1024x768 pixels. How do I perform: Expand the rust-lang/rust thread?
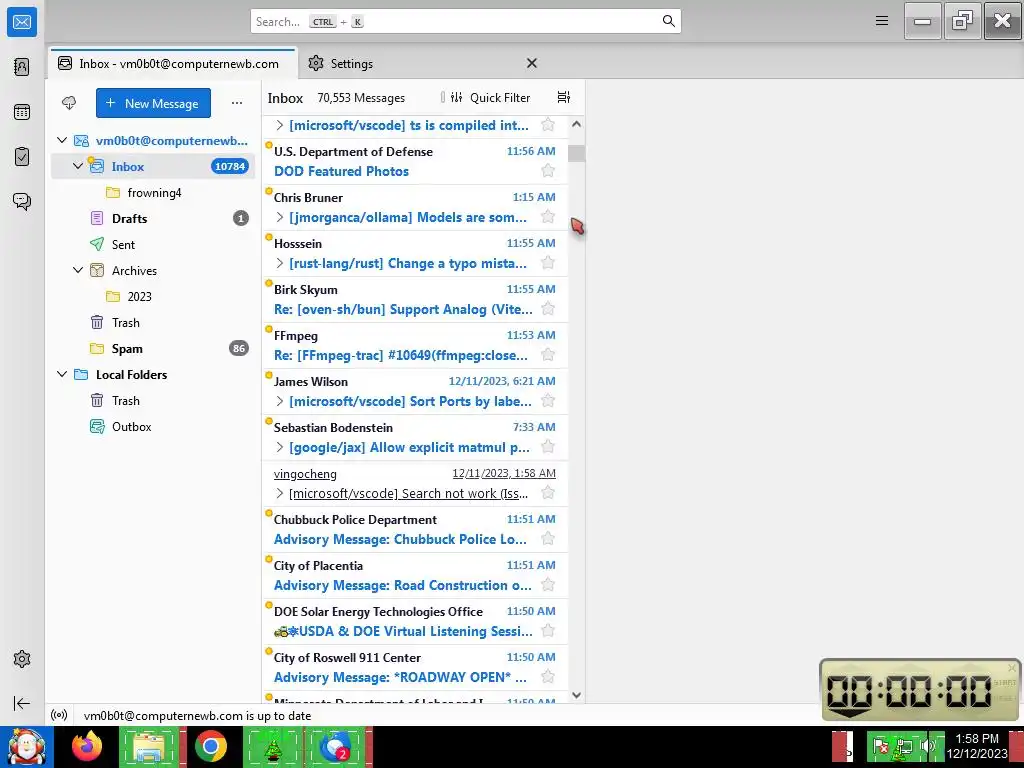(280, 263)
